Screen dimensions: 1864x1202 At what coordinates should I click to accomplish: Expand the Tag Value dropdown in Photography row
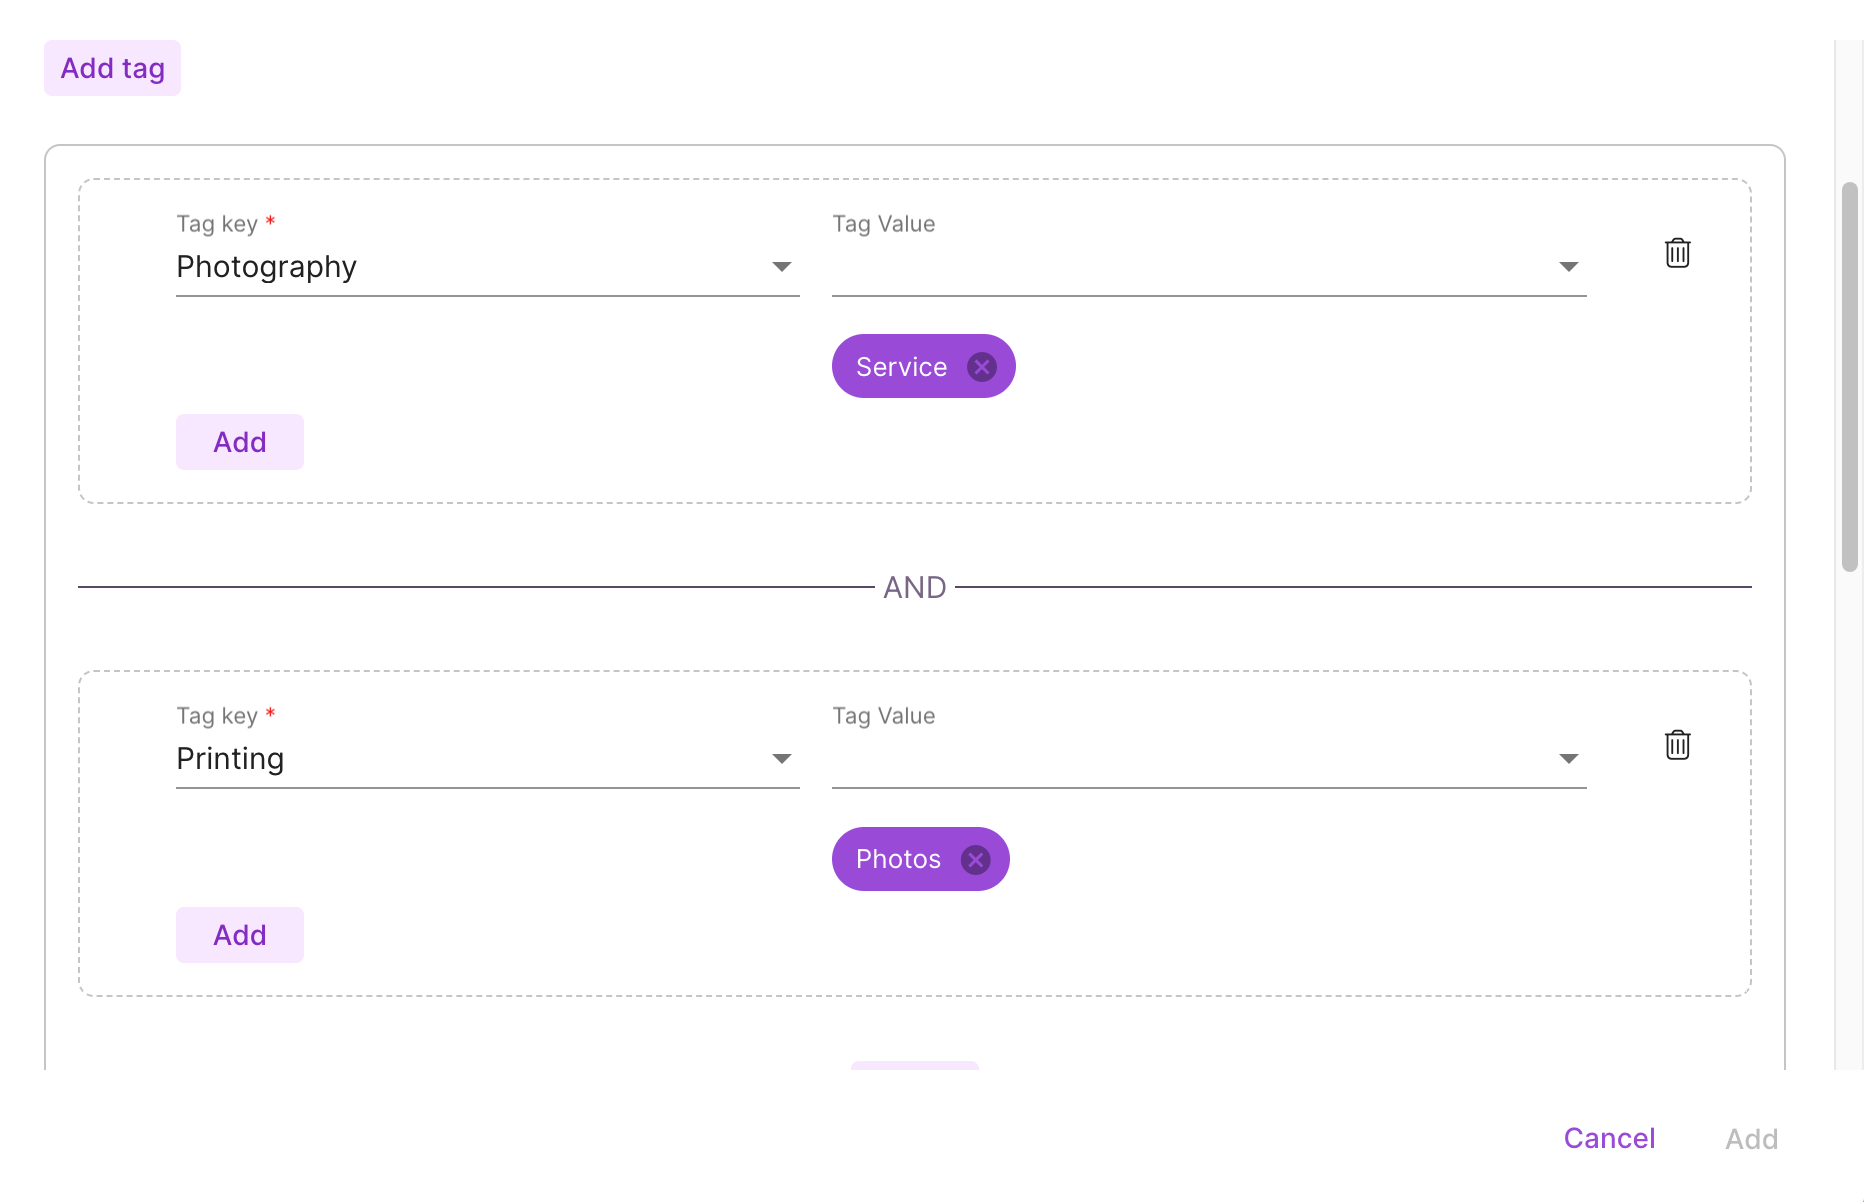(x=1569, y=267)
